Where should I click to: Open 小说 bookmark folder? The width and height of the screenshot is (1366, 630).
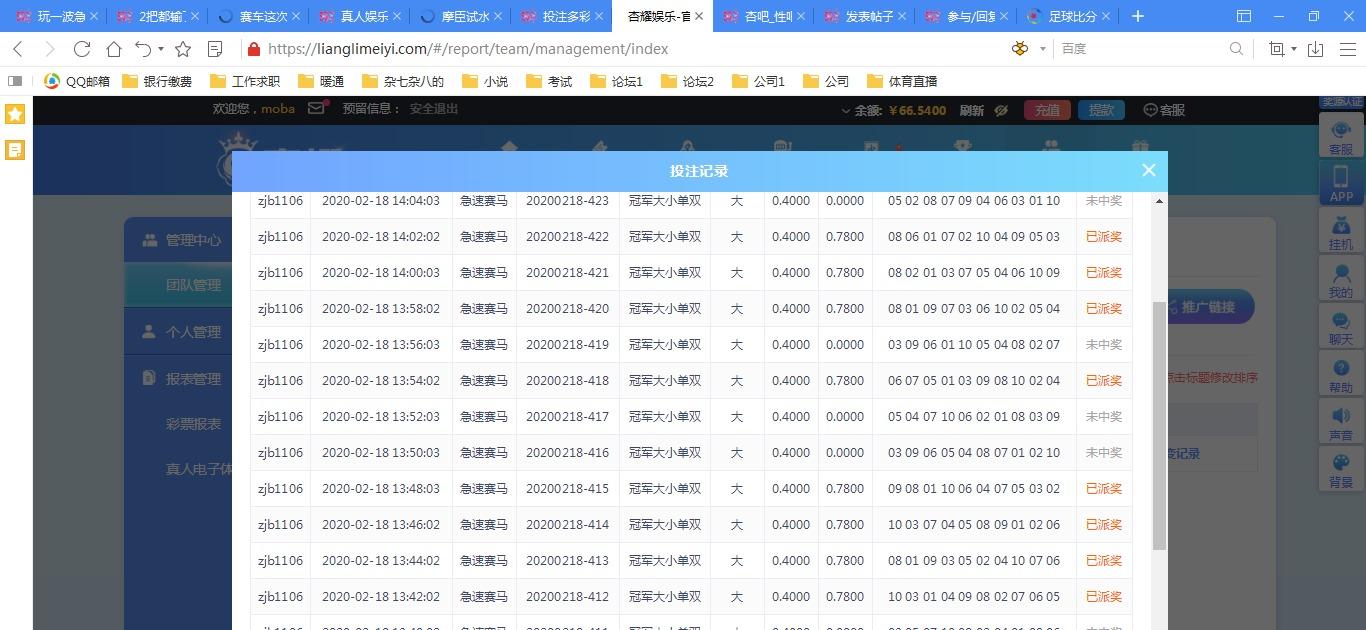coord(485,81)
